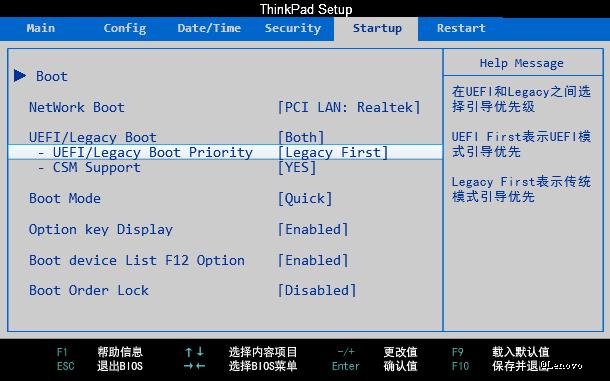610x381 pixels.
Task: Click the F10 save and exit hint
Action: (x=500, y=366)
